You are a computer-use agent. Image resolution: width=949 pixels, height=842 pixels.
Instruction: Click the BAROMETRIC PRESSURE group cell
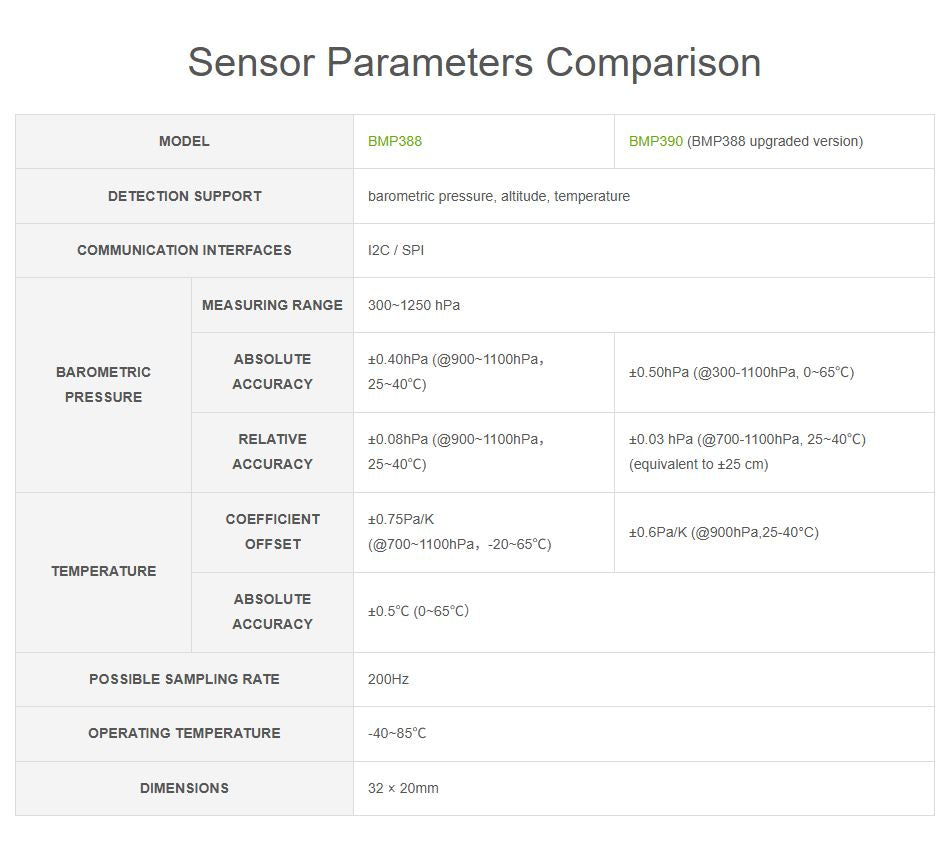(103, 384)
